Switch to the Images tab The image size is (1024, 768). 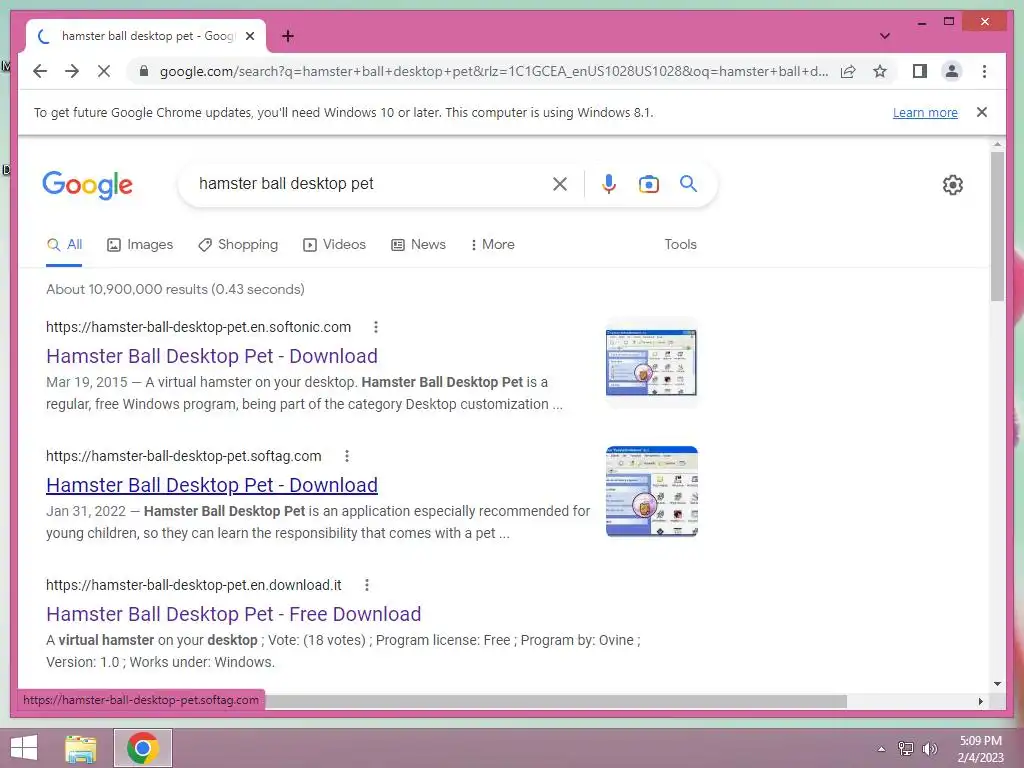(140, 245)
